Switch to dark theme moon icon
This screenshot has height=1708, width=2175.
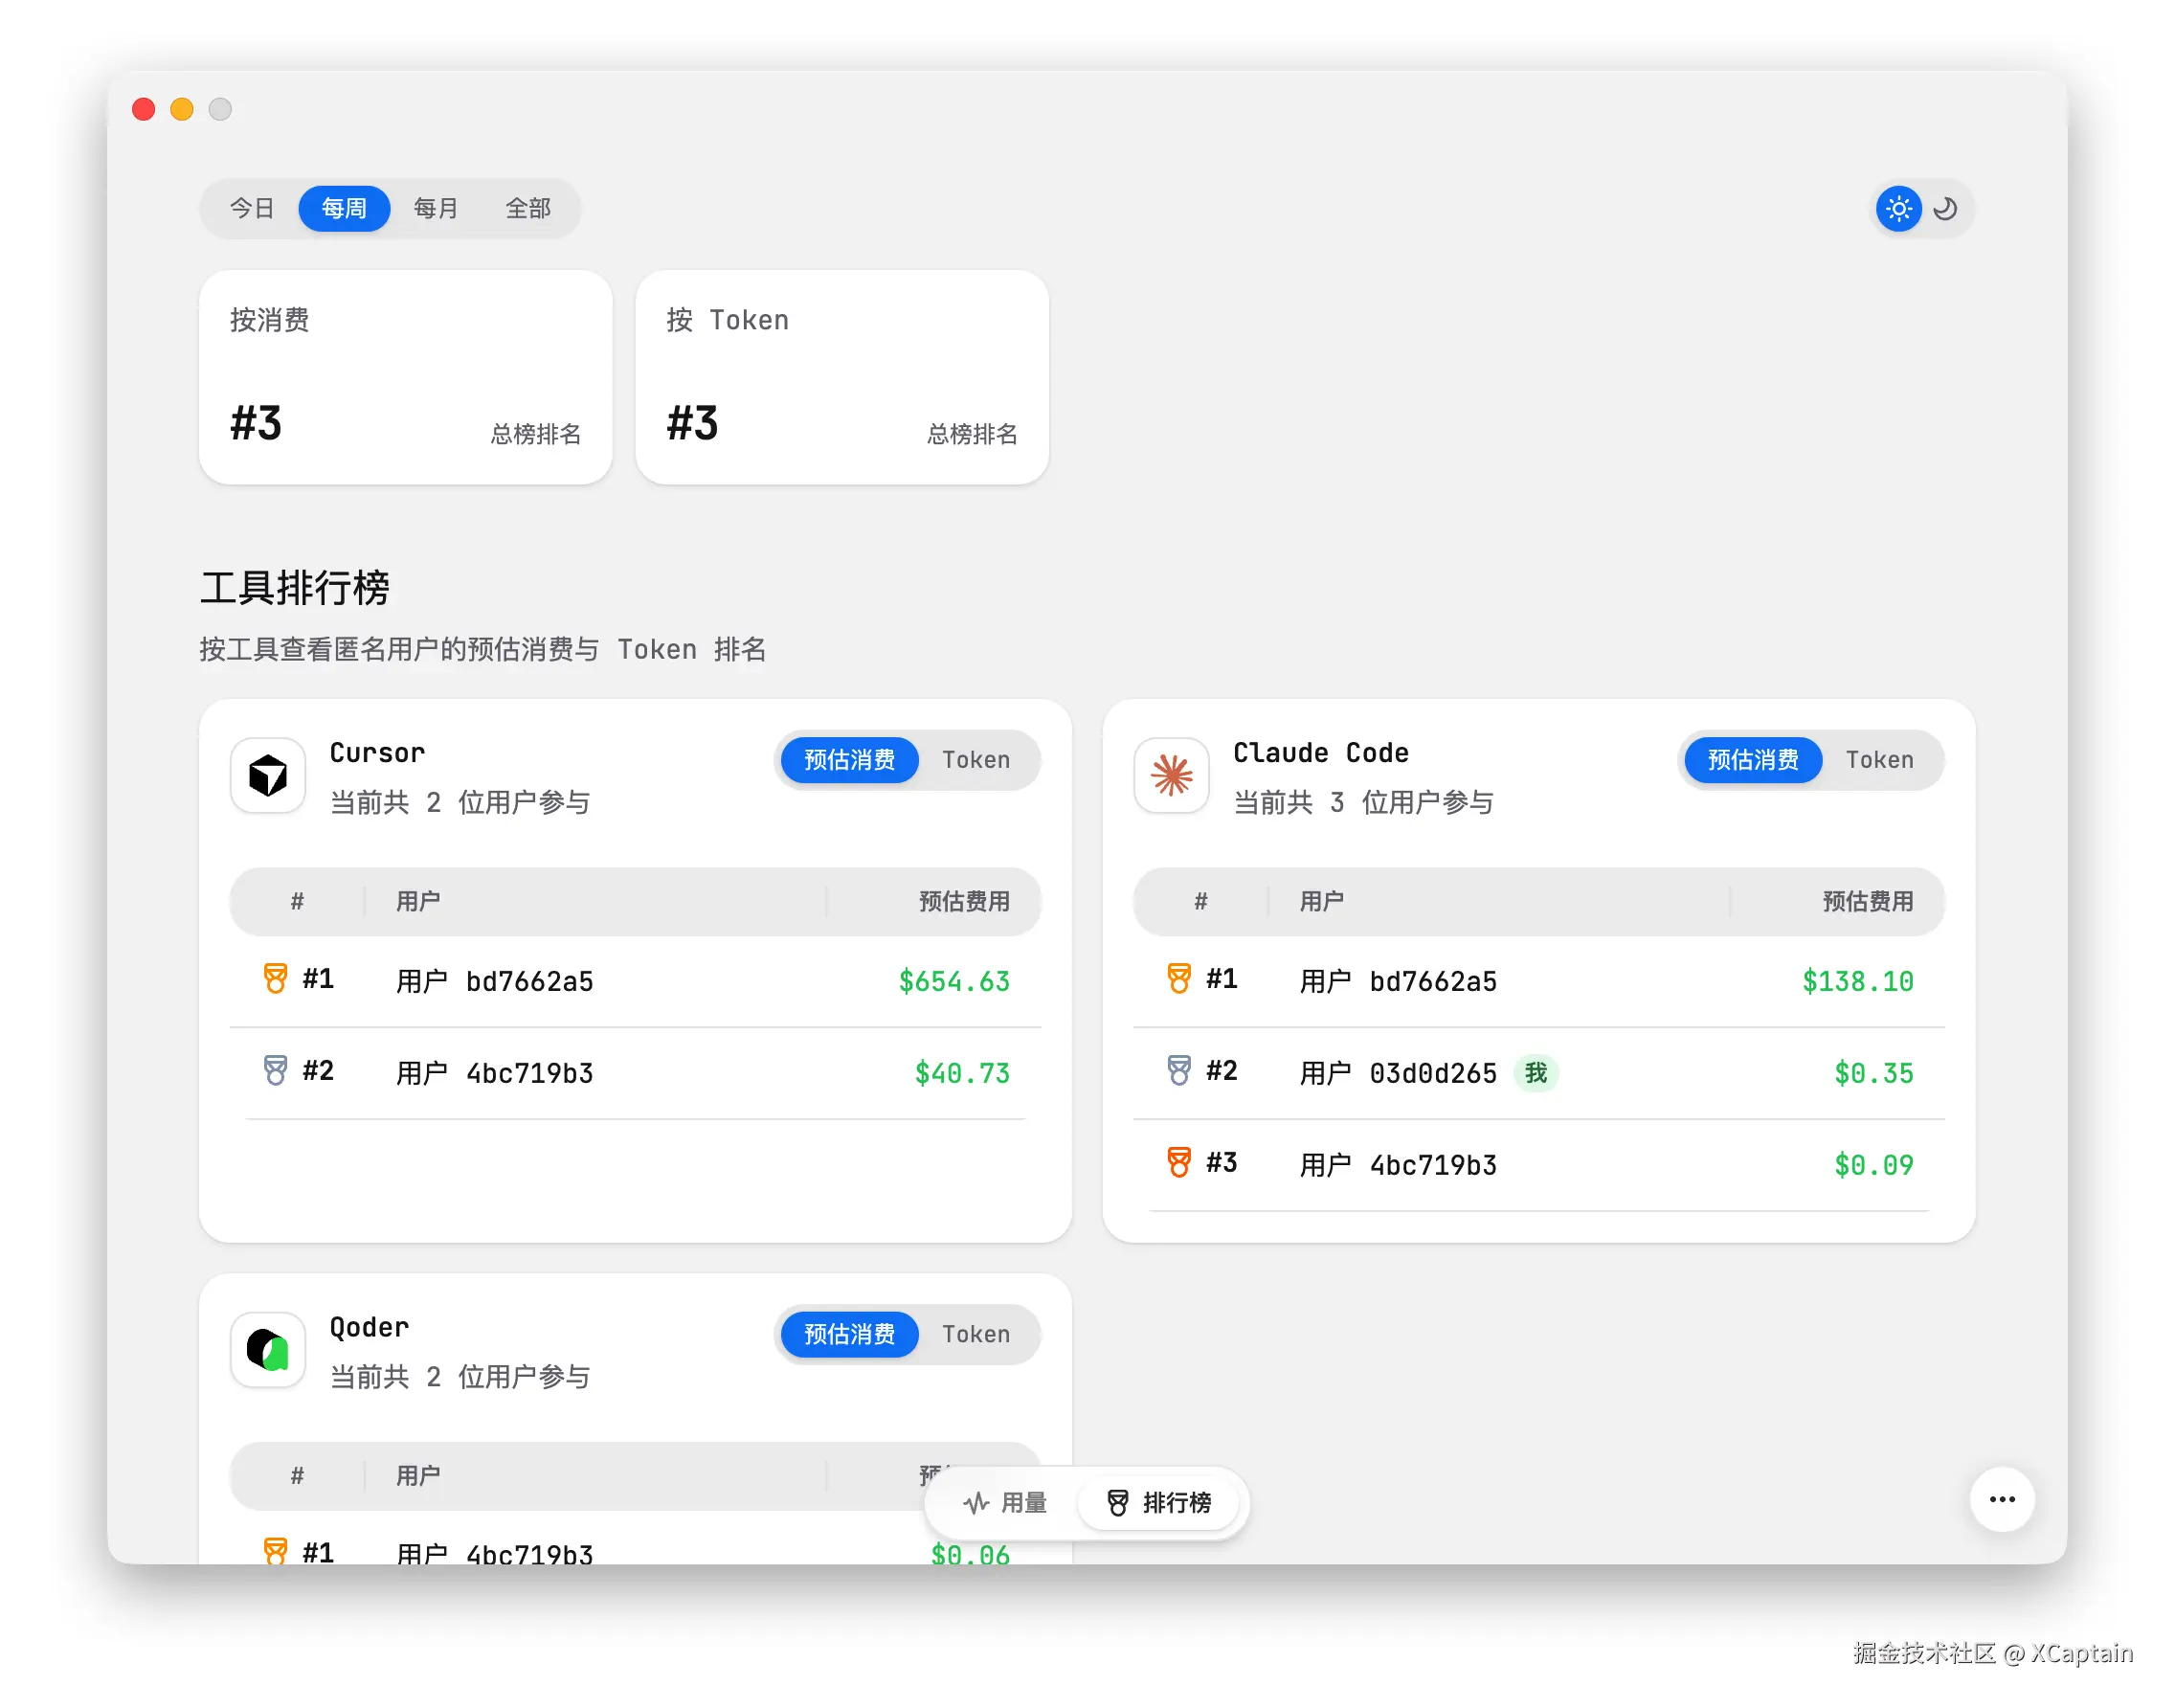tap(1945, 209)
